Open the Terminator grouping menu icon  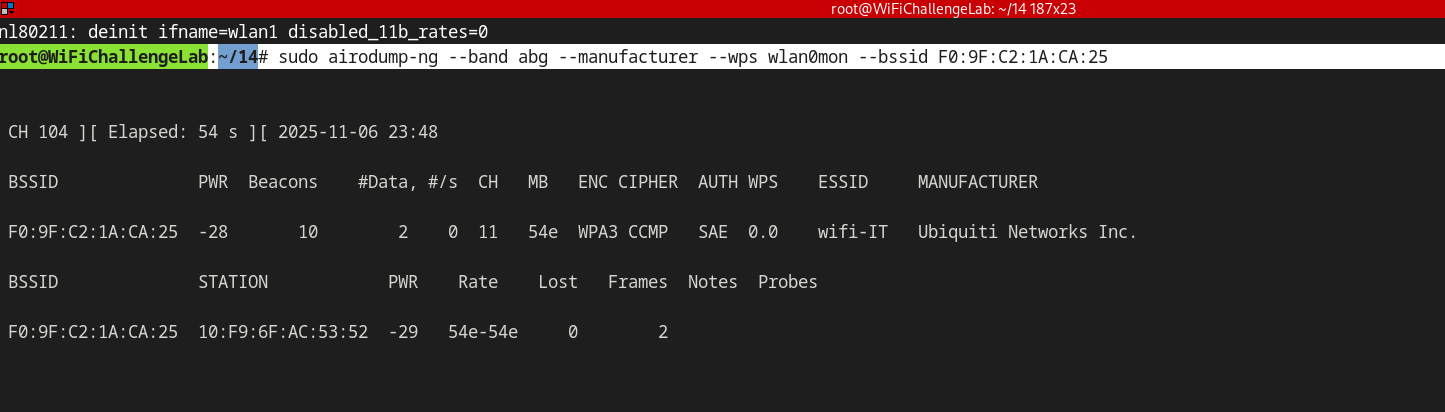(x=7, y=8)
